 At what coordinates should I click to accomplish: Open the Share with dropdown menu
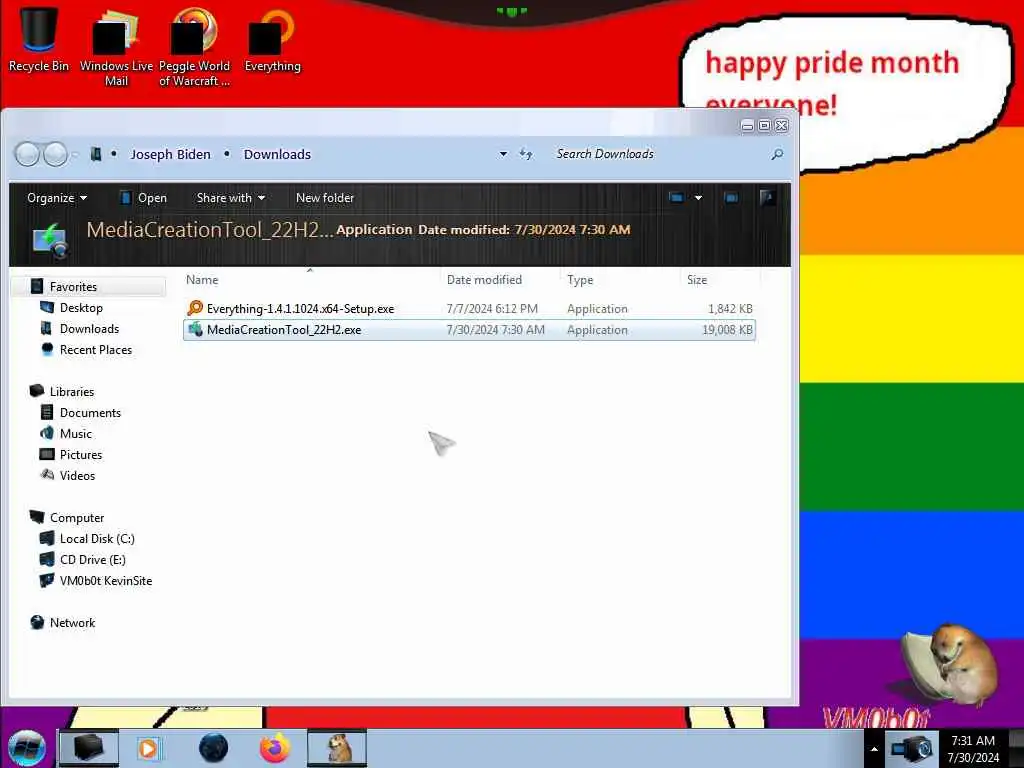[x=231, y=197]
